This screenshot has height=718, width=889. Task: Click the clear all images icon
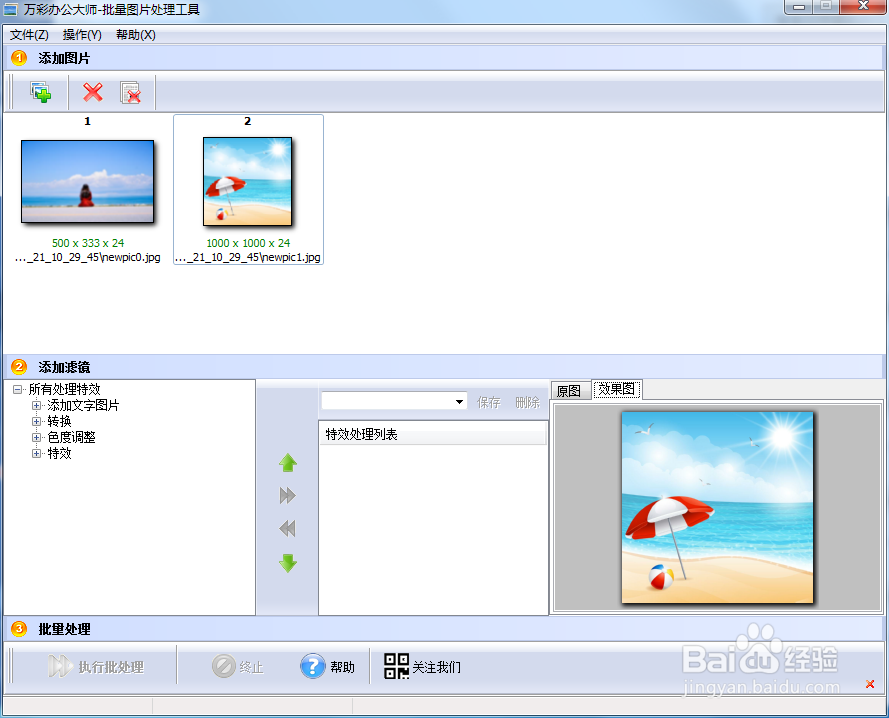(130, 92)
